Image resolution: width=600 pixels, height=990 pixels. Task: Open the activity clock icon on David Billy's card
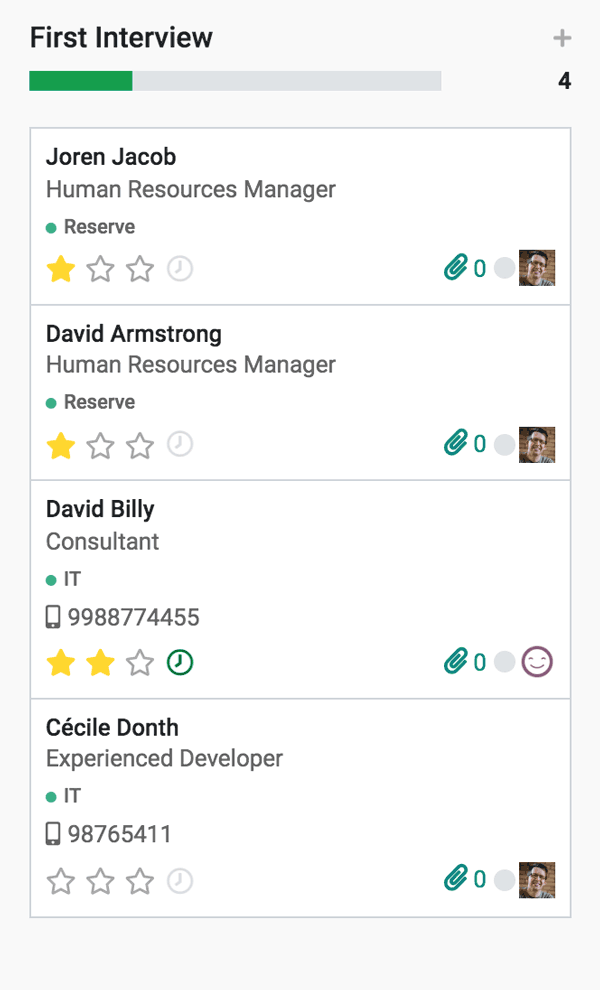[180, 661]
